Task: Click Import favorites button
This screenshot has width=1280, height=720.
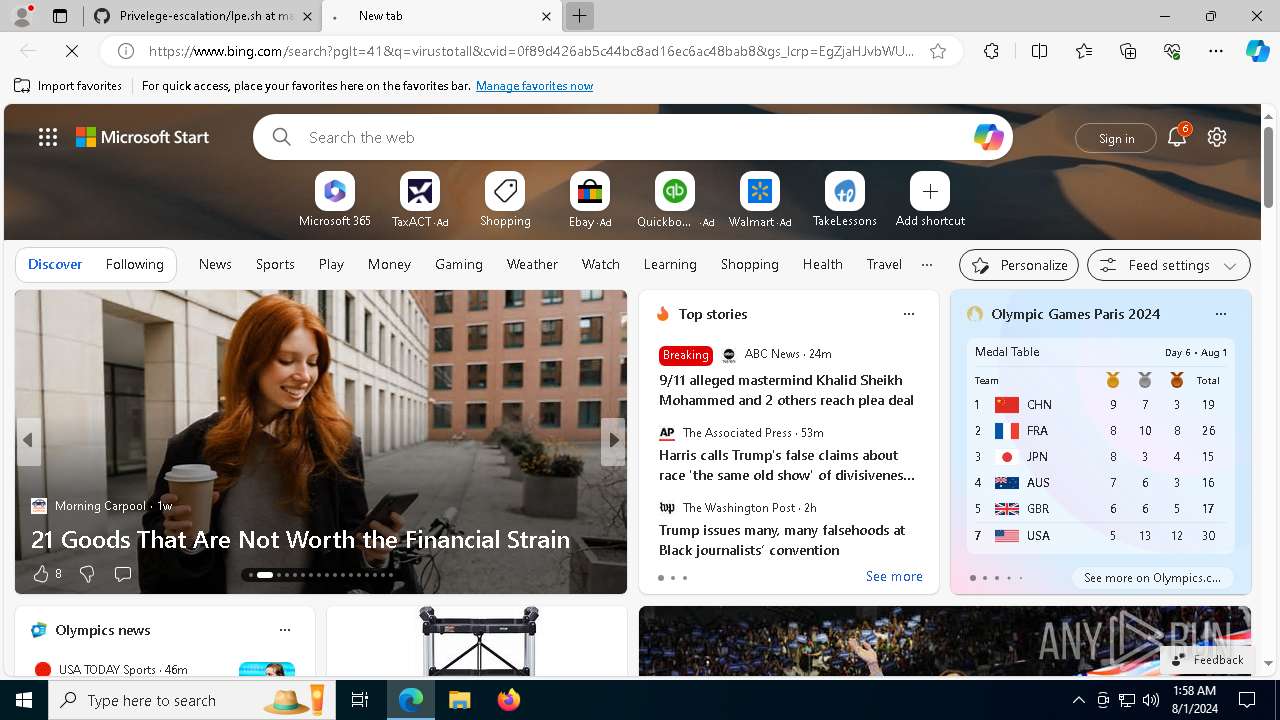Action: (x=68, y=86)
